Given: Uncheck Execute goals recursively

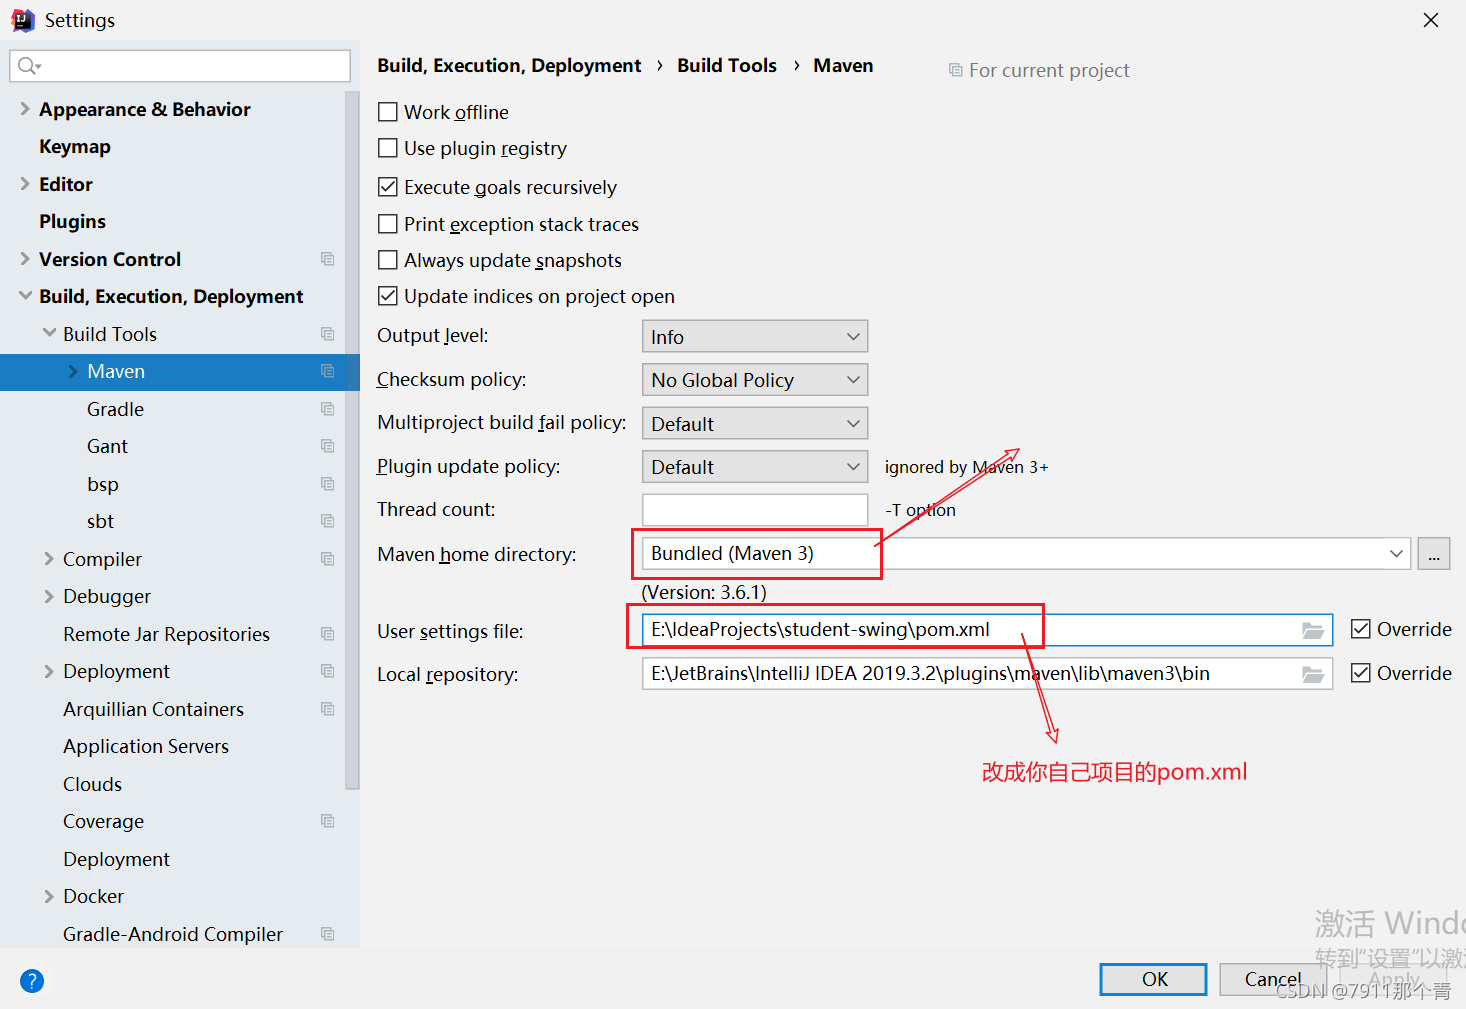Looking at the screenshot, I should (x=388, y=187).
